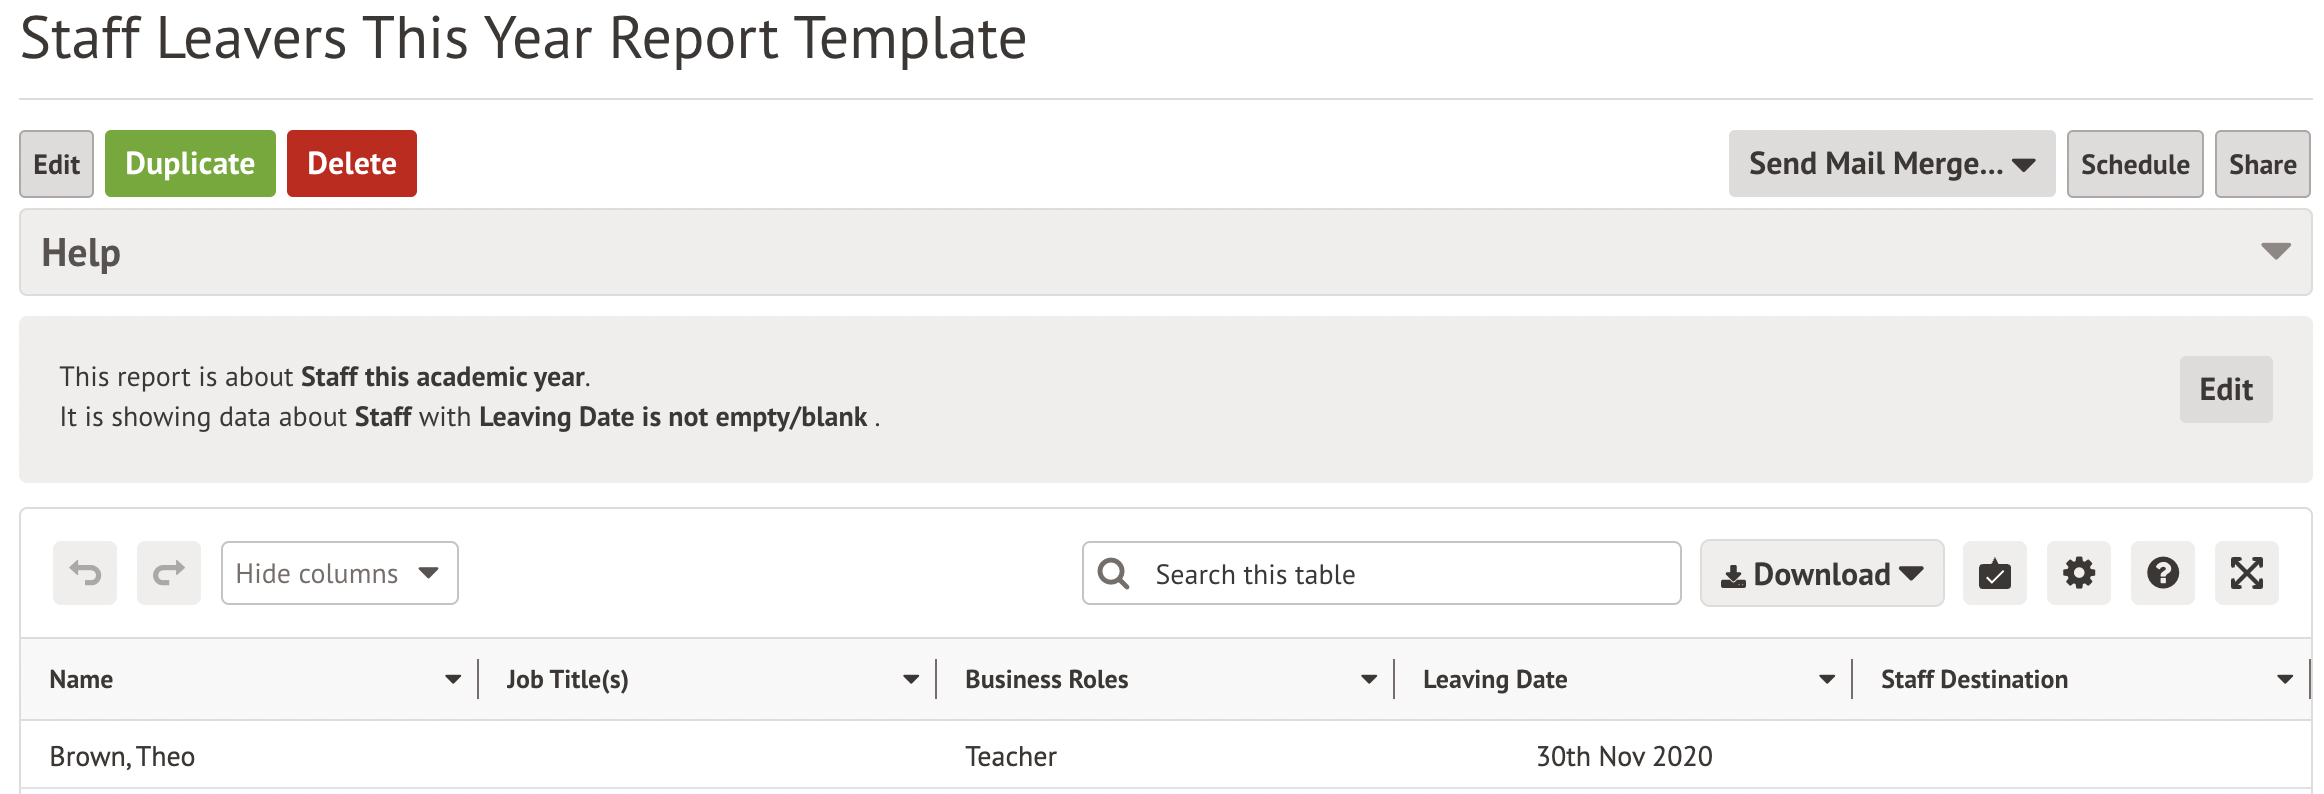Open Staff Destination column menu arrow
The height and width of the screenshot is (794, 2324).
[x=2285, y=680]
